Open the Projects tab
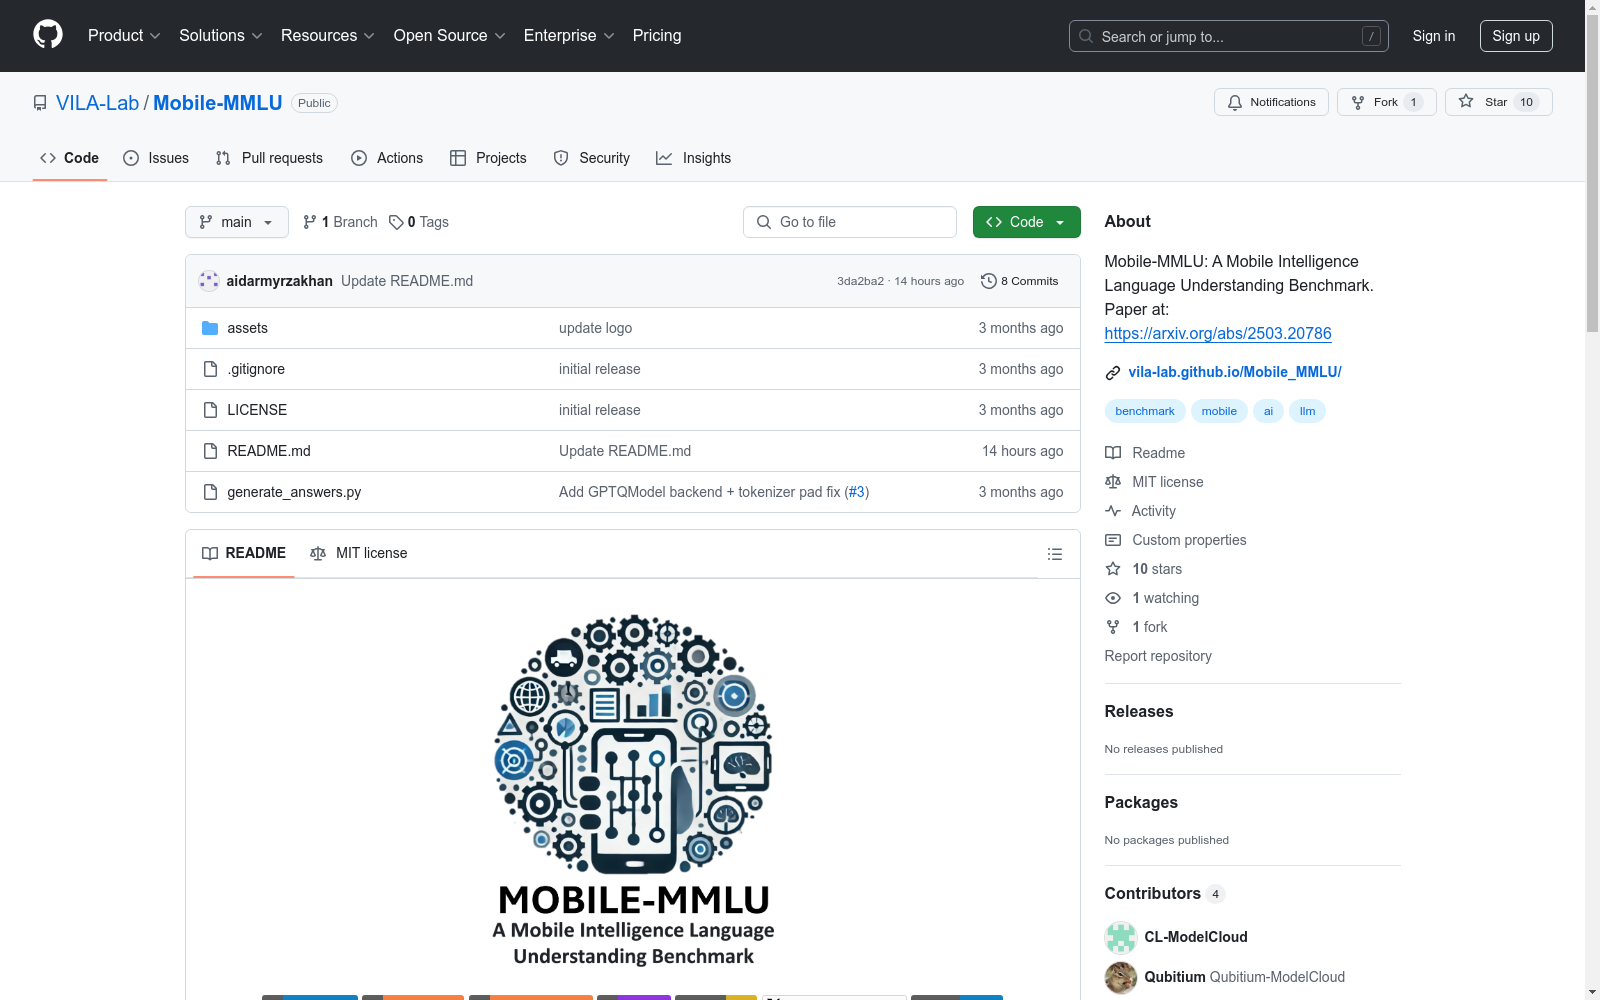 click(488, 158)
